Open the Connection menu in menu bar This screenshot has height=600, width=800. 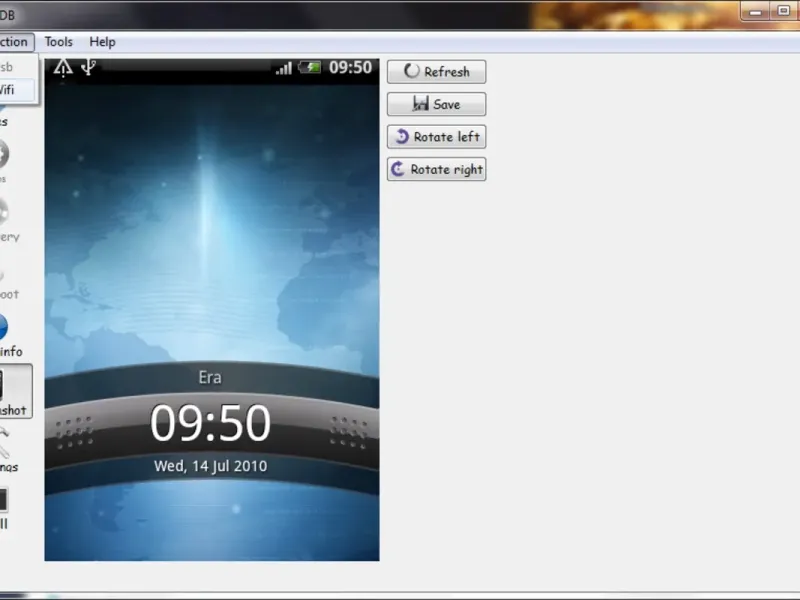[15, 42]
